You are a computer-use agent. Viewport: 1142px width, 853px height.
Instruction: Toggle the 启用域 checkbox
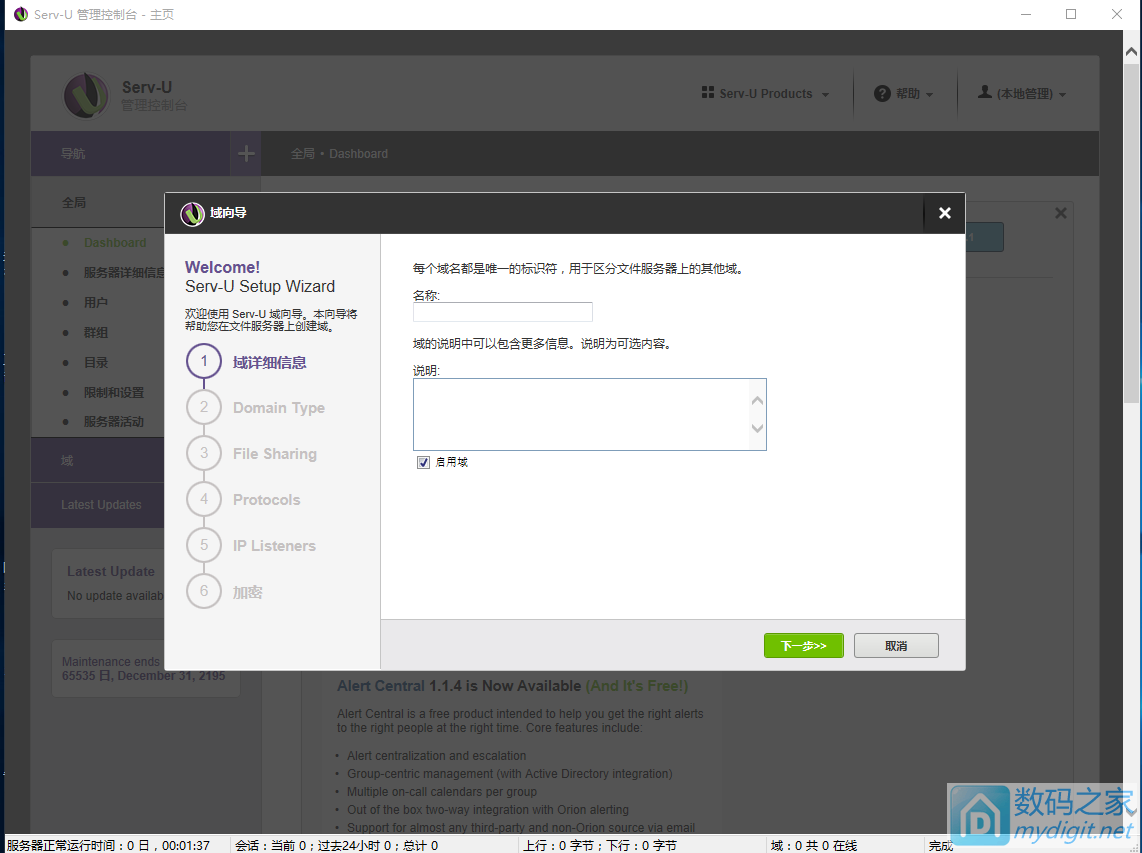coord(423,463)
